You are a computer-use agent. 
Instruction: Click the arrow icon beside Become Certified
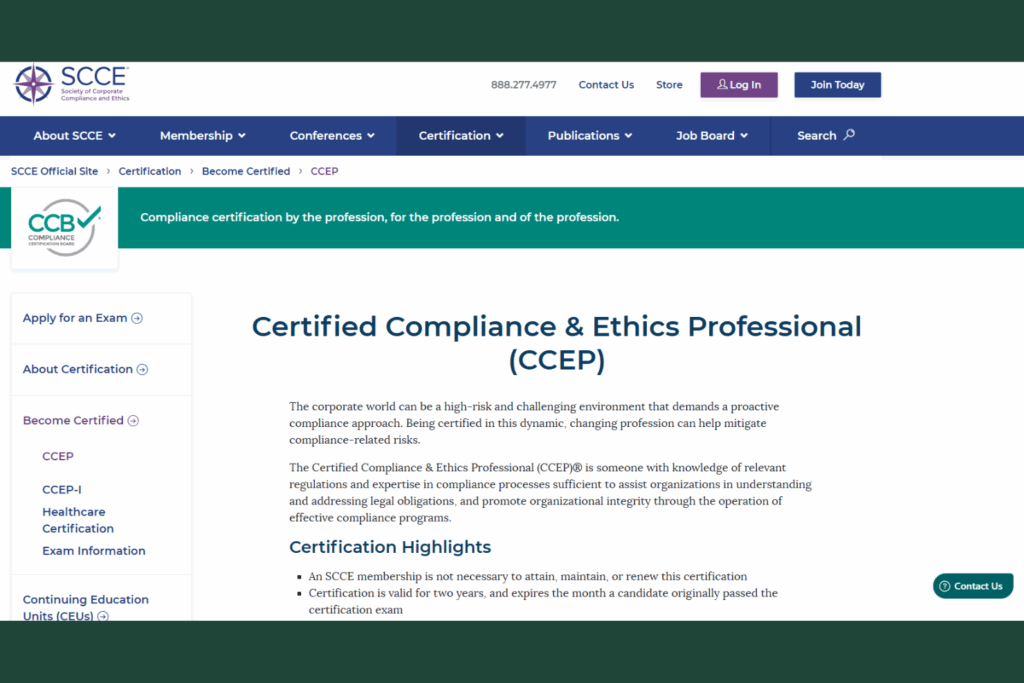click(x=133, y=421)
